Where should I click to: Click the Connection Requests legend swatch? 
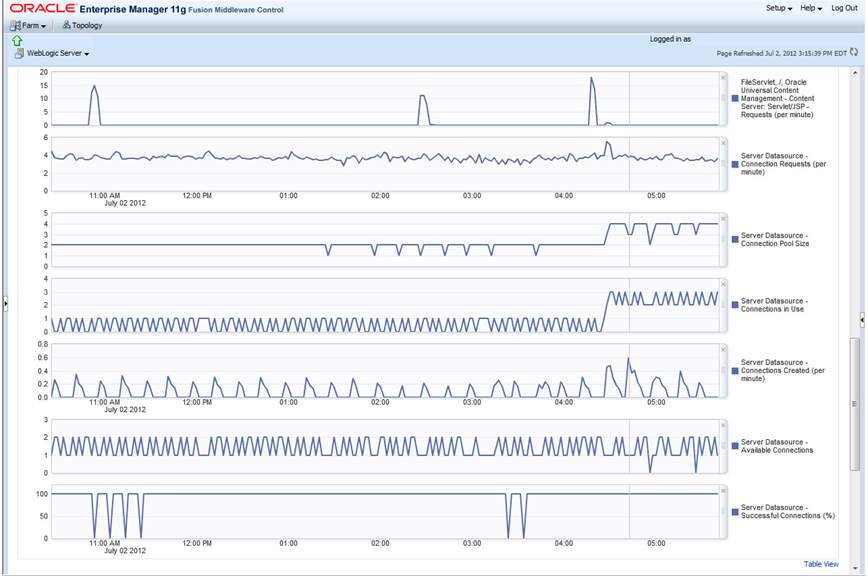pos(735,164)
